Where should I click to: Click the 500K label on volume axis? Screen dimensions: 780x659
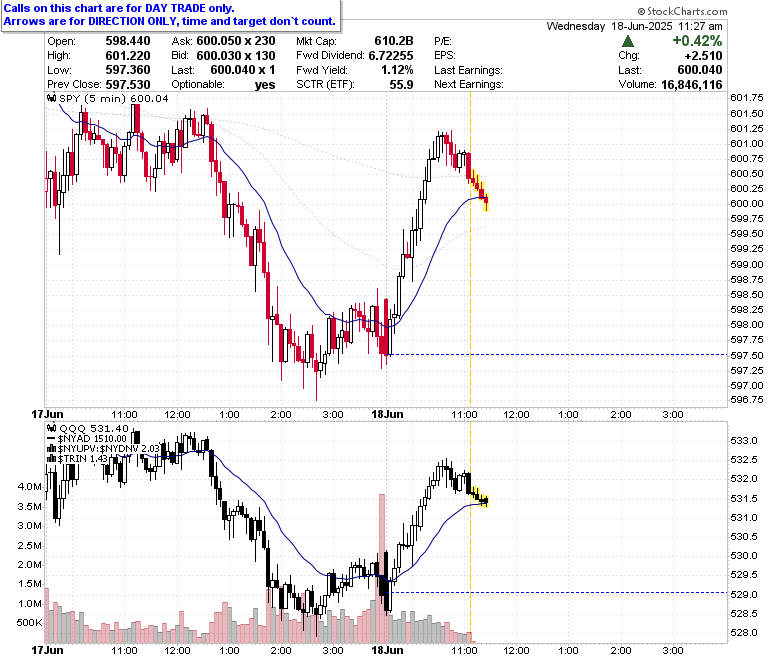(x=29, y=623)
